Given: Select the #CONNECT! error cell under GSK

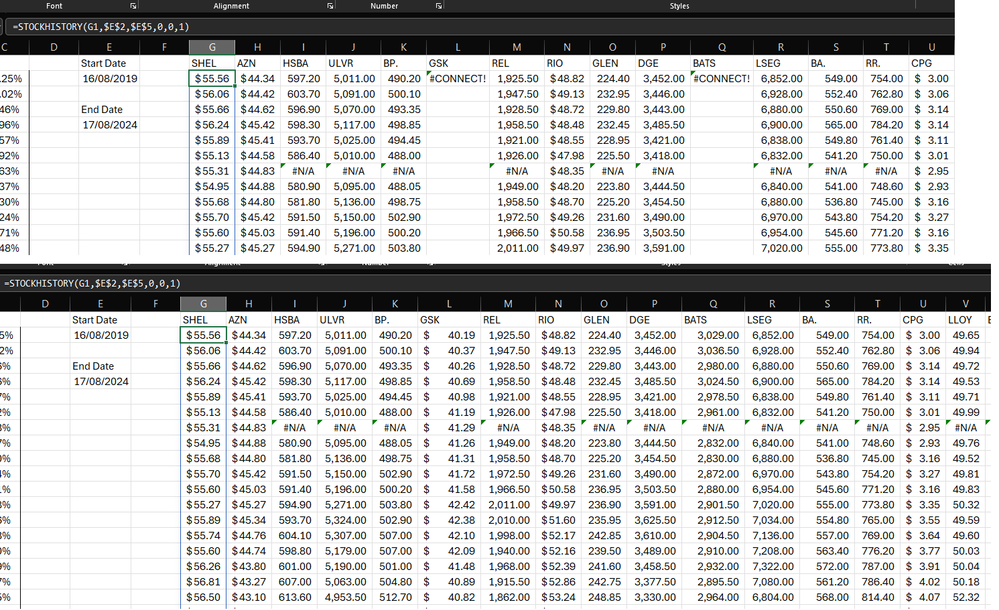Looking at the screenshot, I should 457,78.
